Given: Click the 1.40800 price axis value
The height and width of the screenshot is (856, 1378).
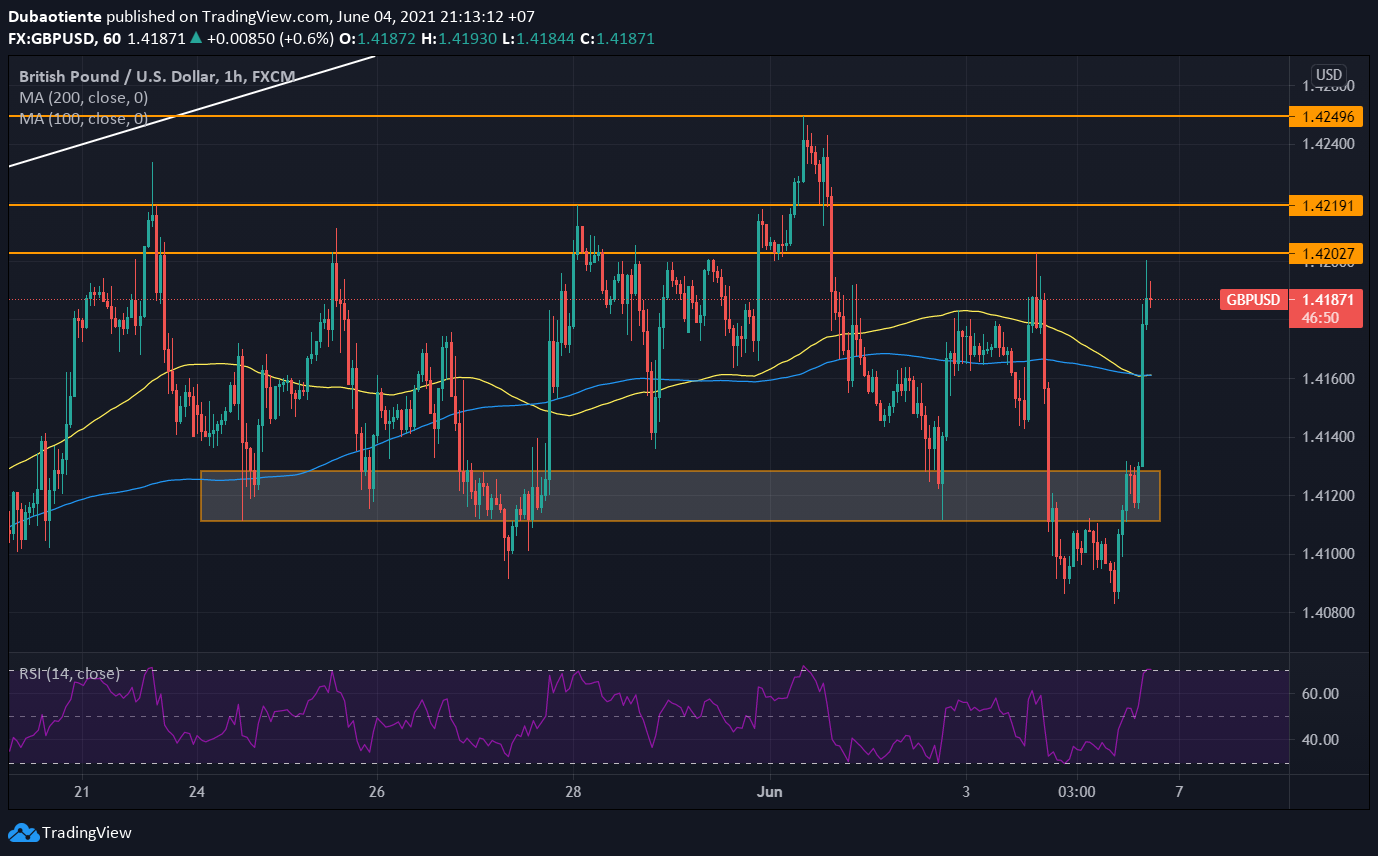Looking at the screenshot, I should [1328, 613].
